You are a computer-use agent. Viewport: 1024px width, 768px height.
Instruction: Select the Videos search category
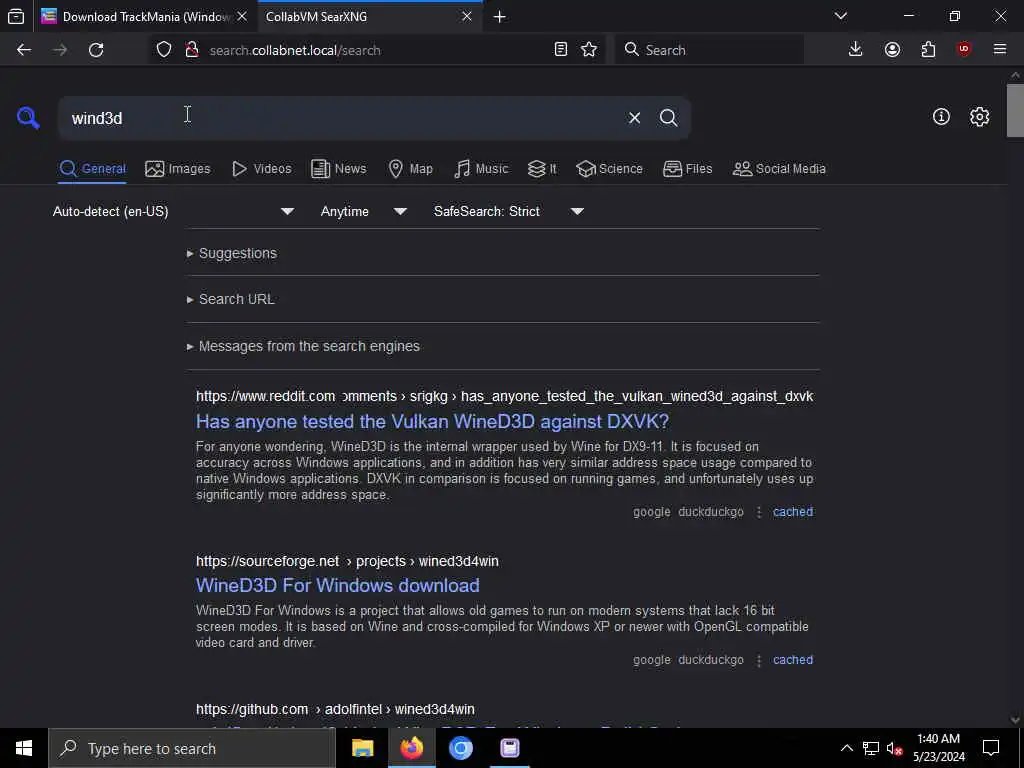(x=261, y=169)
